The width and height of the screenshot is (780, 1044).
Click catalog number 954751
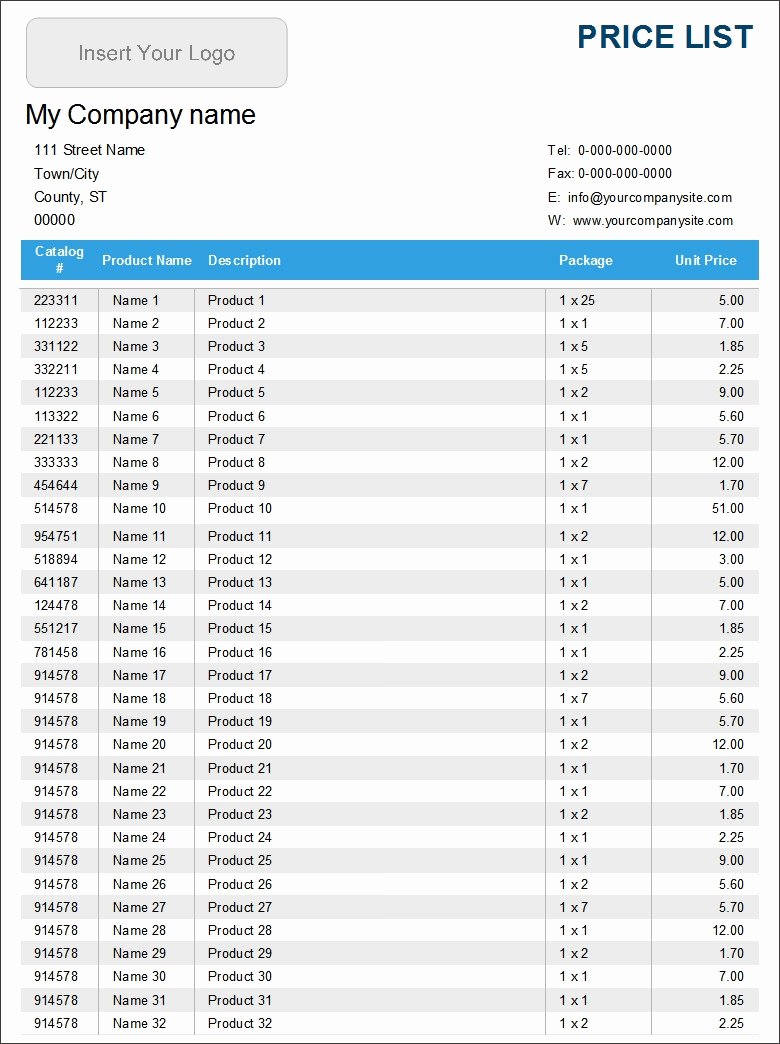56,536
